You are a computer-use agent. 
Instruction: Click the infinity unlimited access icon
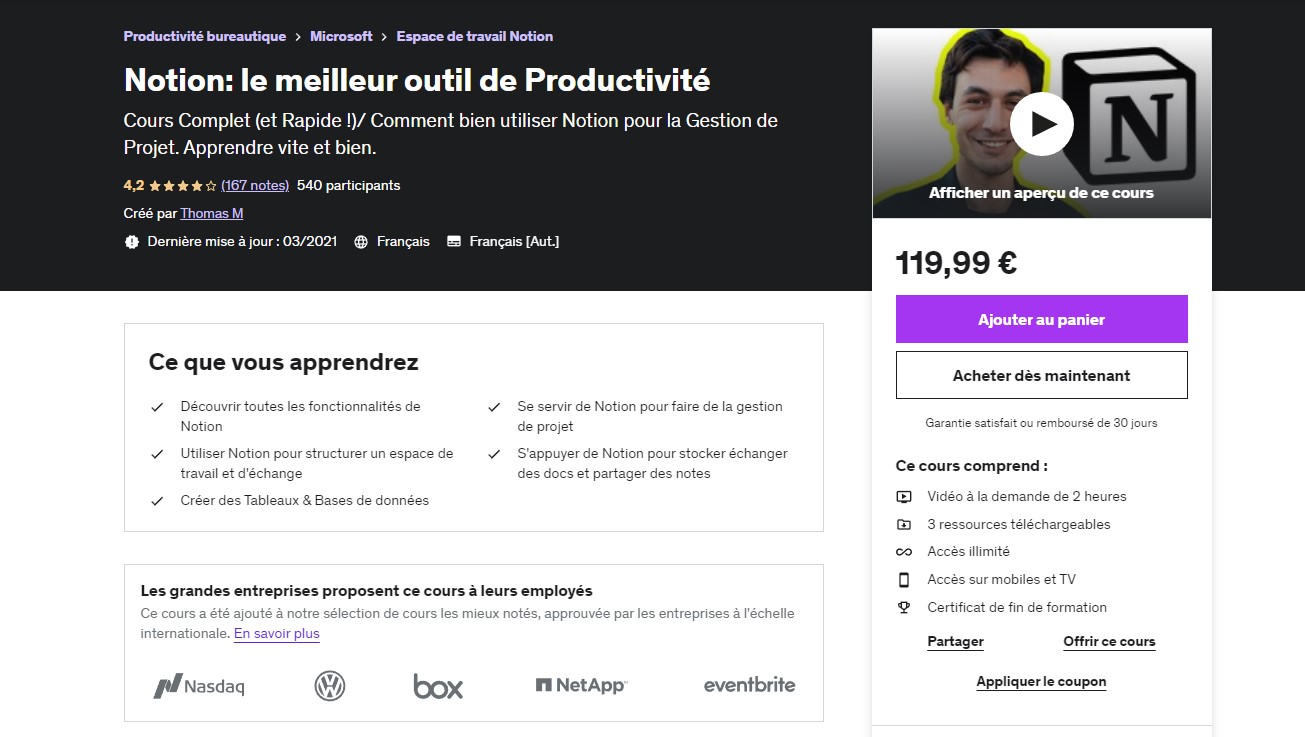(904, 552)
